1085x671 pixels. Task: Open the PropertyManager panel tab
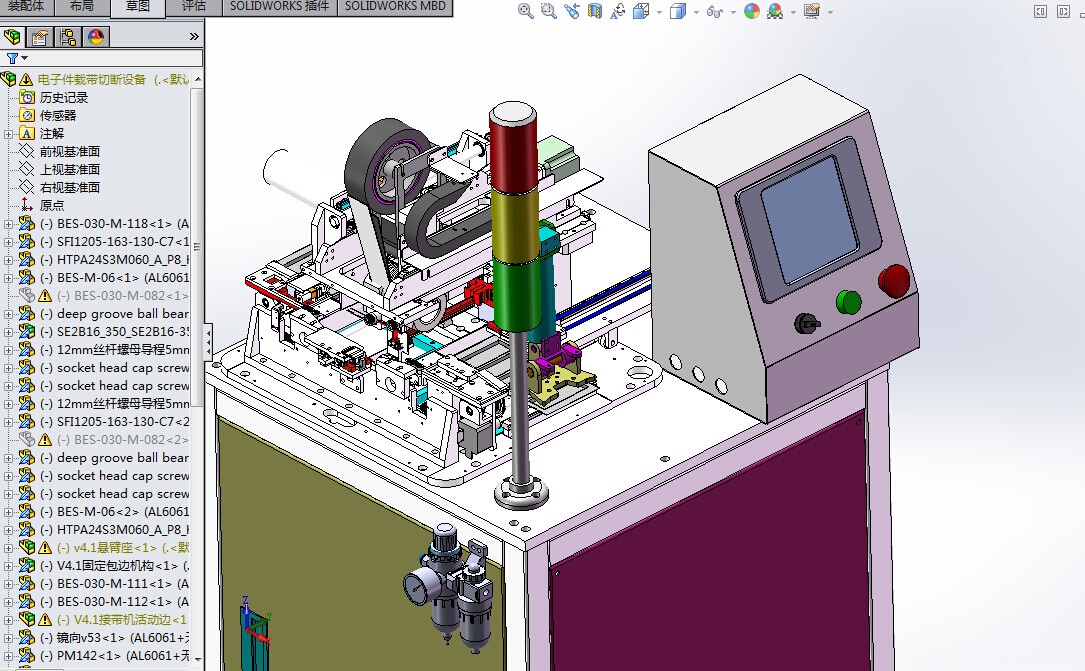click(x=40, y=37)
